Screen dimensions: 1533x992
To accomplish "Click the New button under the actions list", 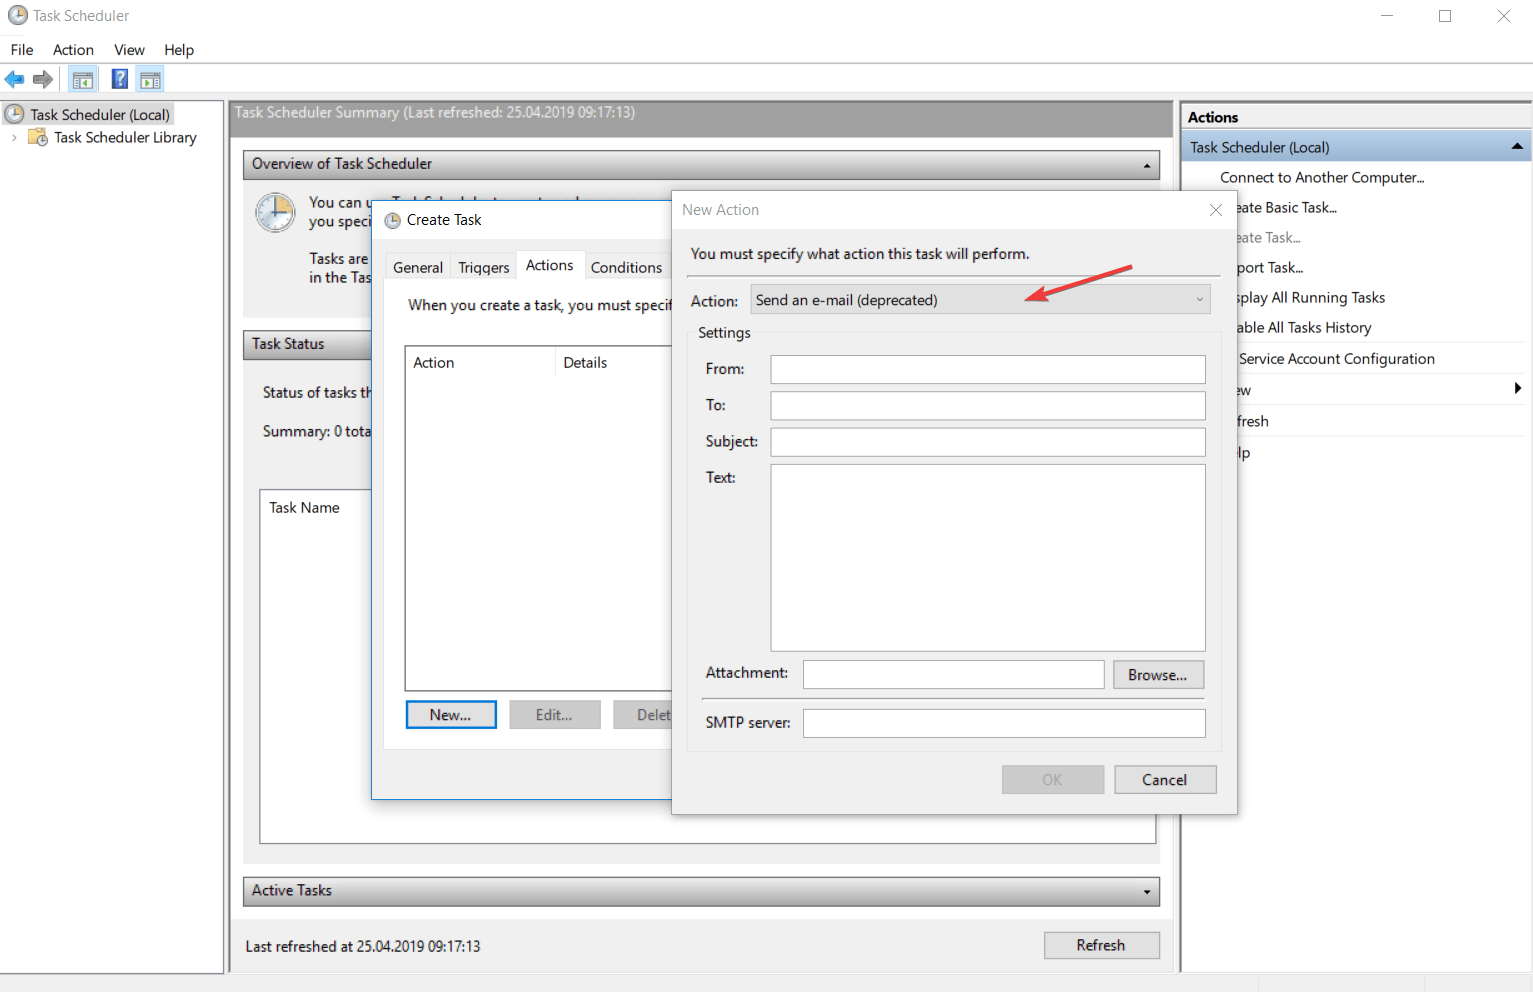I will (450, 714).
